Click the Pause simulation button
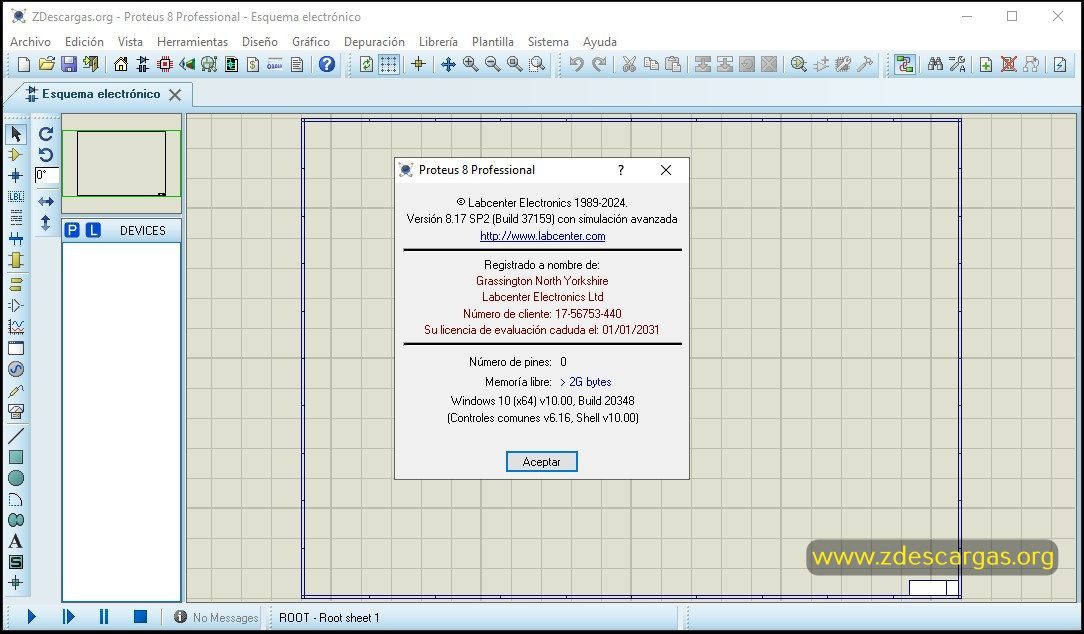This screenshot has height=634, width=1084. tap(104, 617)
